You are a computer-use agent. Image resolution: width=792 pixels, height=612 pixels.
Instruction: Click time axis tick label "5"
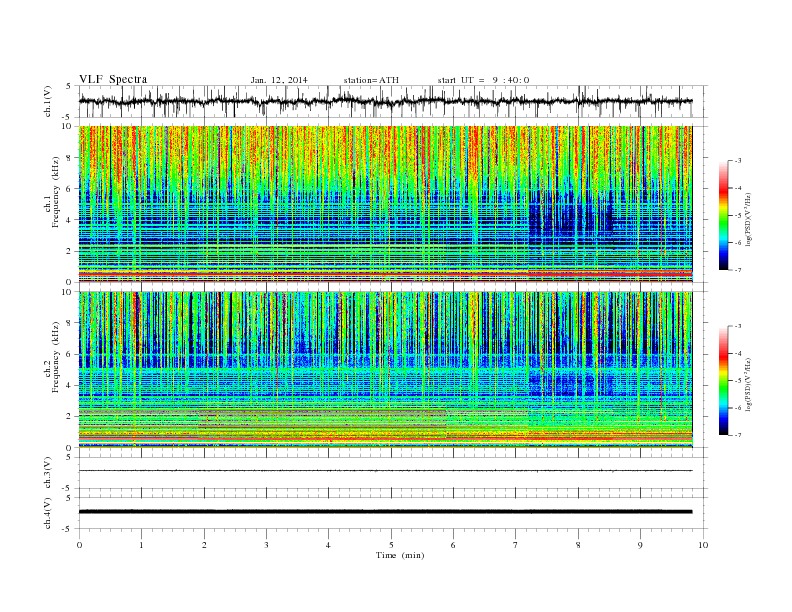[391, 545]
